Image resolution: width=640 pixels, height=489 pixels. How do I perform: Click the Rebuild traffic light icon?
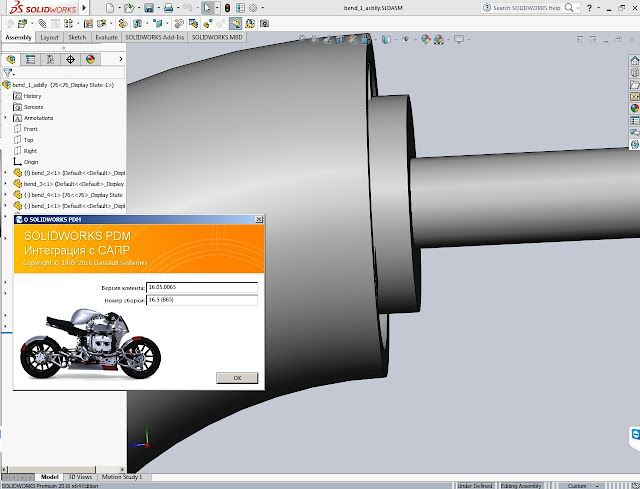pyautogui.click(x=227, y=8)
